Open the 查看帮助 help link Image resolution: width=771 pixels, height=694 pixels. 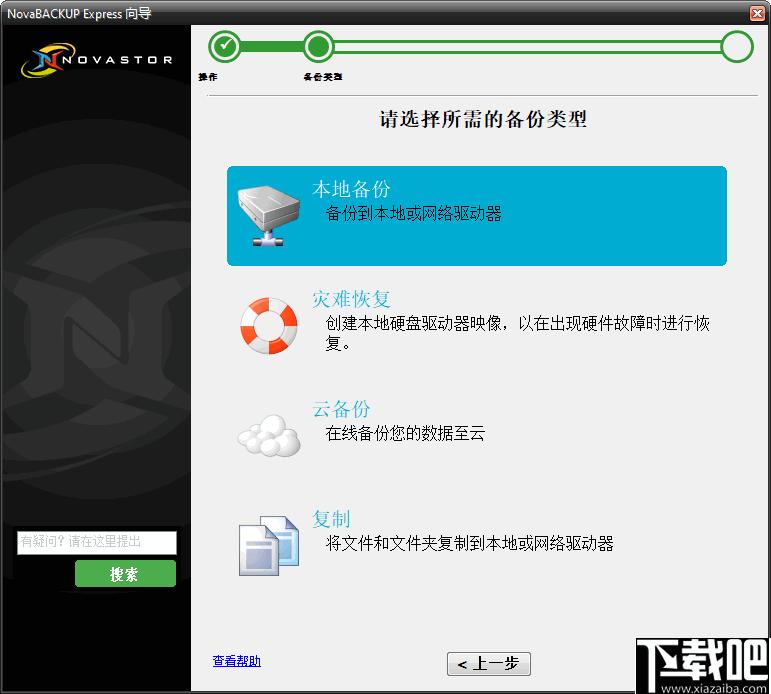(x=237, y=661)
